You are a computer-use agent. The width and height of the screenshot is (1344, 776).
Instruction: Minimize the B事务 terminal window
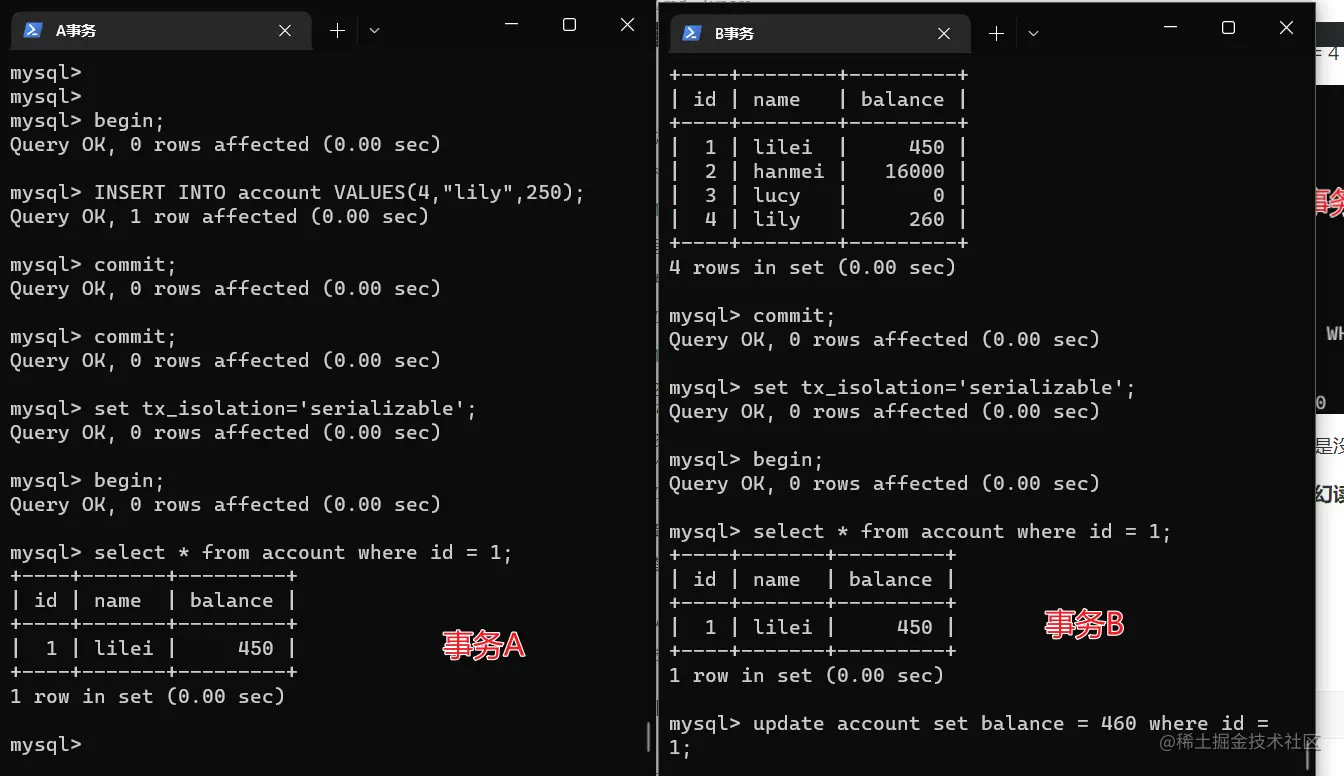[1170, 28]
